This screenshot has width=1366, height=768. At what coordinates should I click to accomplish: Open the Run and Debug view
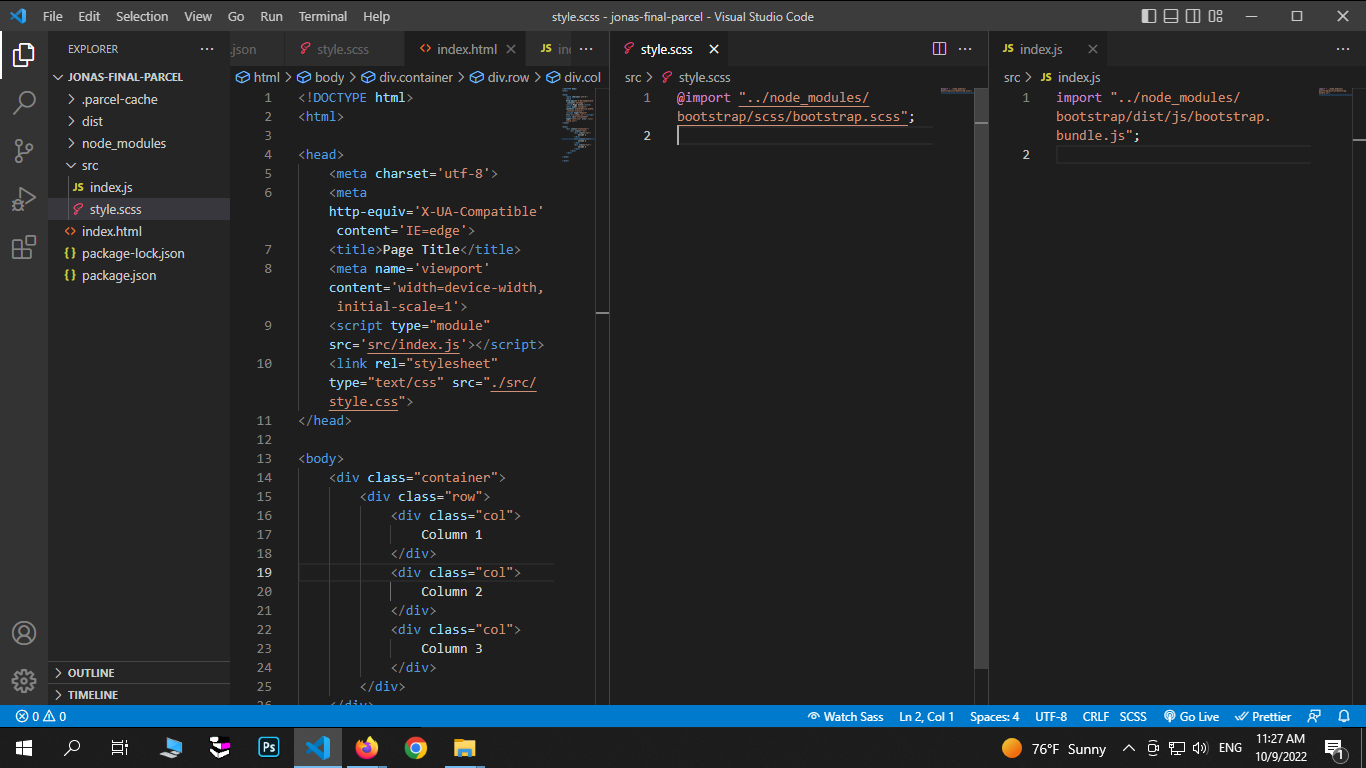click(24, 200)
